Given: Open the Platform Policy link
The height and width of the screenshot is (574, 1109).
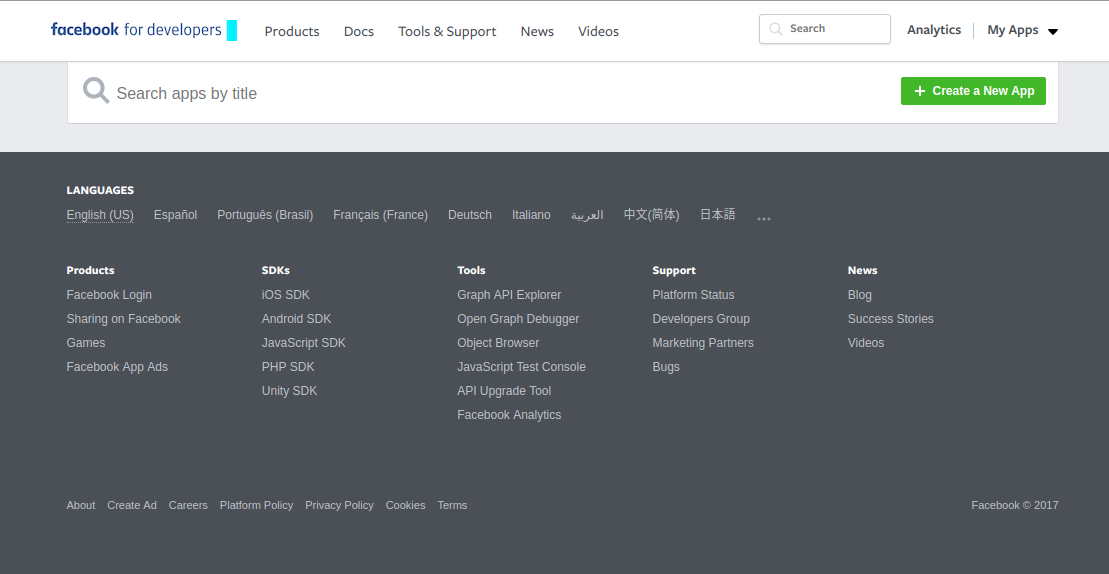Looking at the screenshot, I should click(257, 505).
